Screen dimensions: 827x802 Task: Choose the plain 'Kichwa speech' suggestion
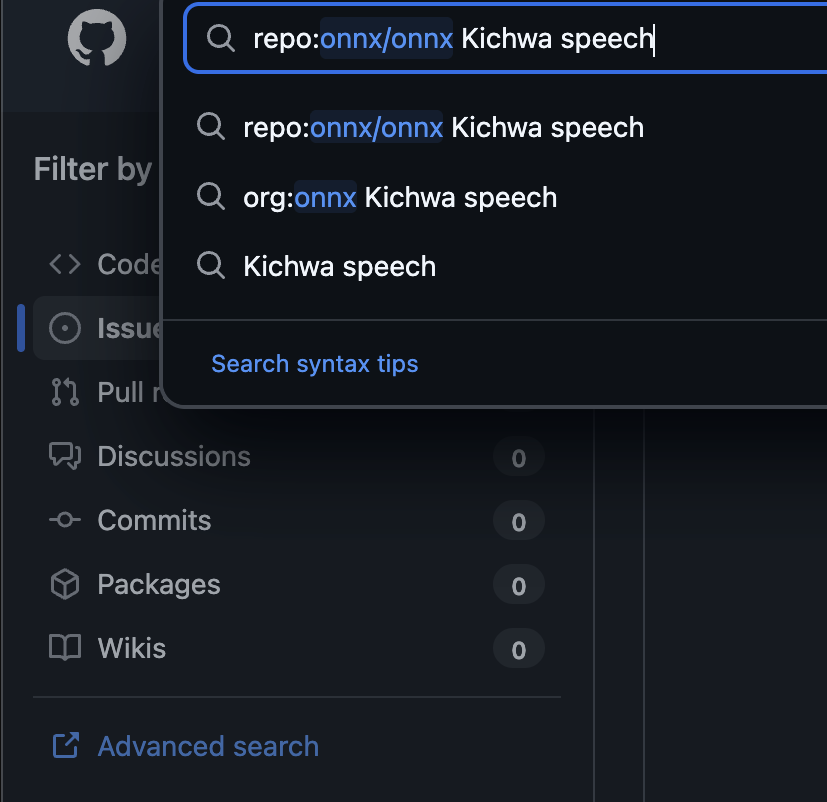tap(339, 266)
